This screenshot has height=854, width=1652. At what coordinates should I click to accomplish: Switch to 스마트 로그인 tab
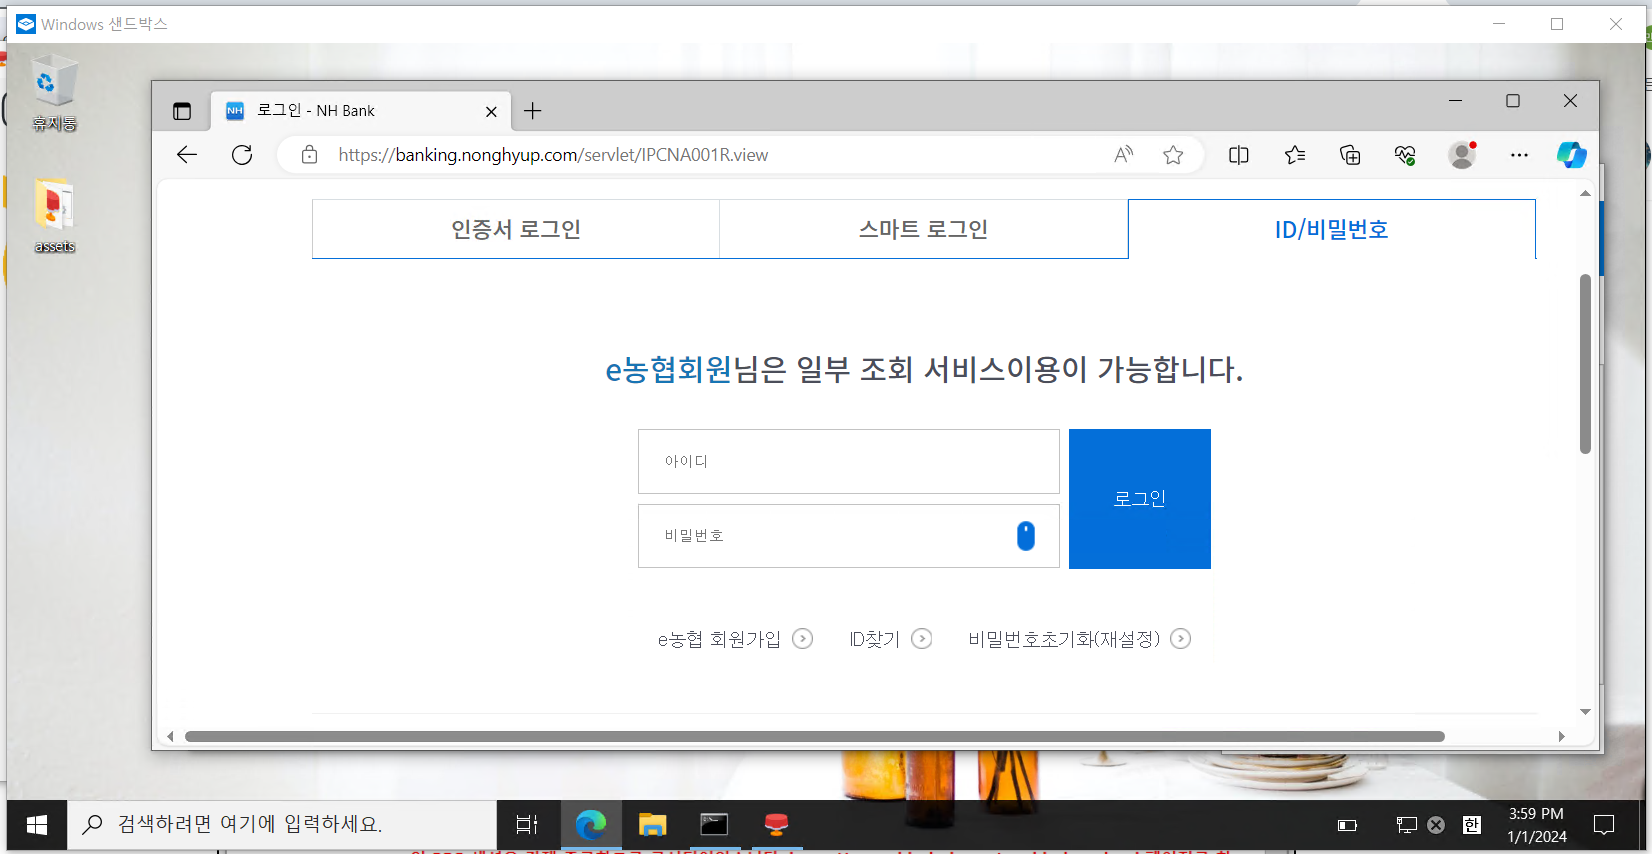[923, 229]
